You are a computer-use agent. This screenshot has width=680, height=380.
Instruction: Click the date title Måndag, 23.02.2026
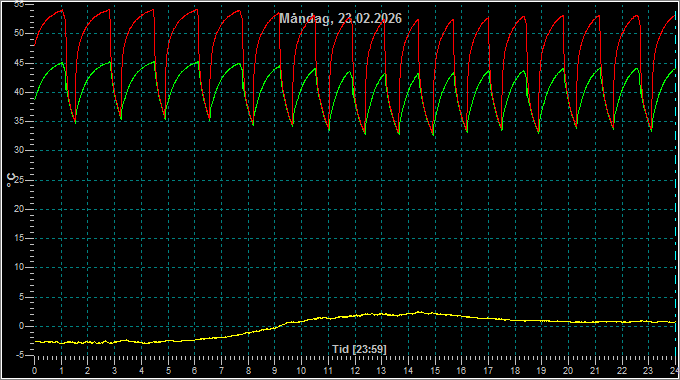(340, 18)
